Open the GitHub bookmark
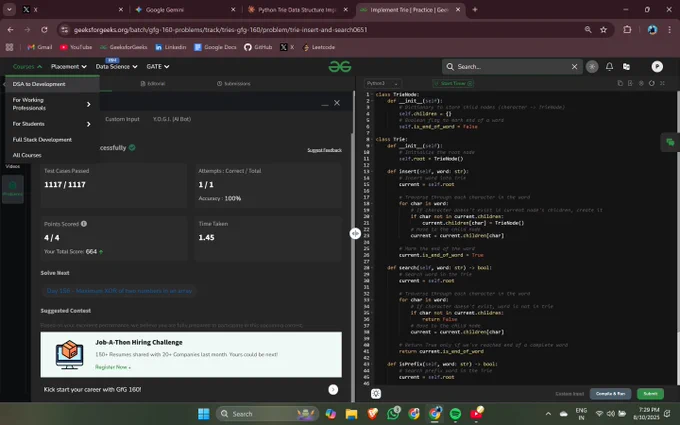The height and width of the screenshot is (425, 680). pyautogui.click(x=258, y=47)
